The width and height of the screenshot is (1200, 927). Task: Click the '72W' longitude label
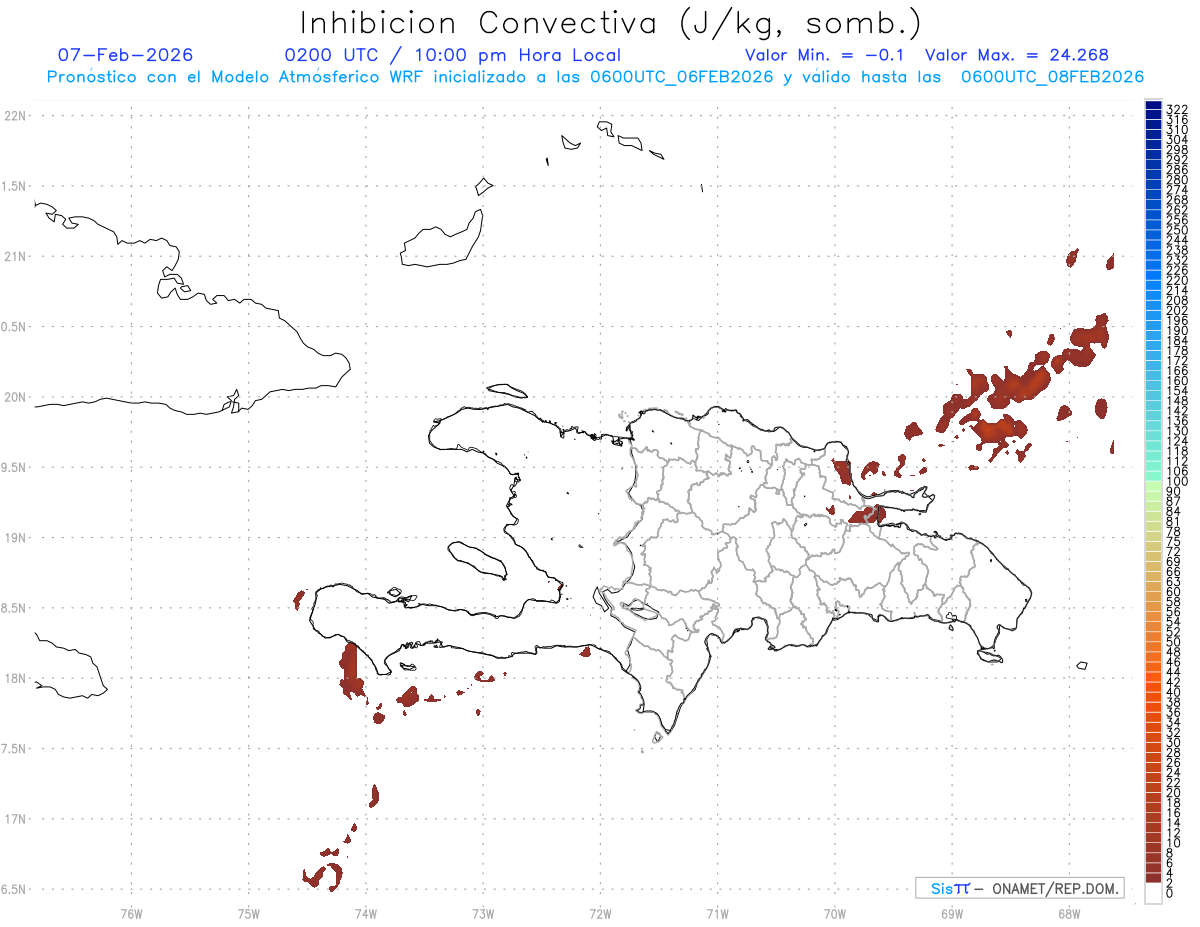600,912
